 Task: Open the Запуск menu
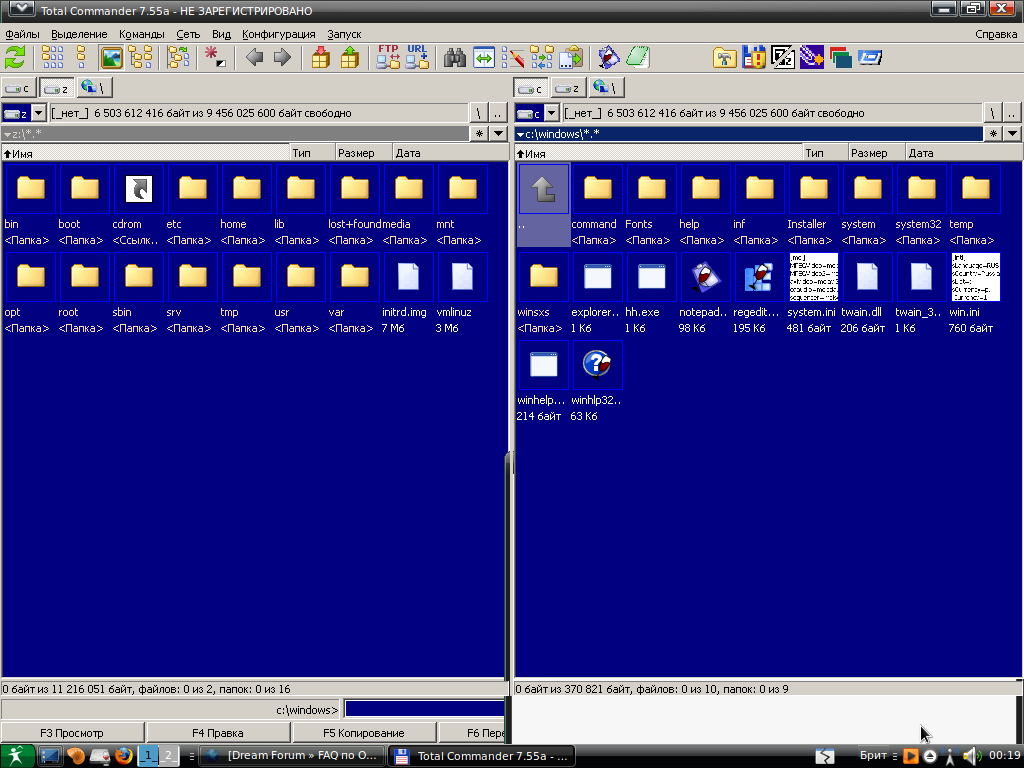pyautogui.click(x=344, y=34)
